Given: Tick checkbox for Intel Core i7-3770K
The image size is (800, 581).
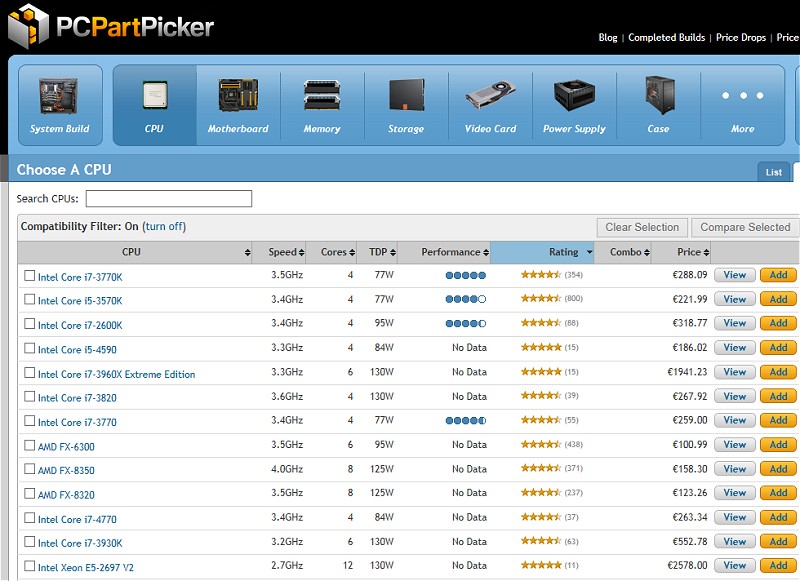Looking at the screenshot, I should click(30, 275).
